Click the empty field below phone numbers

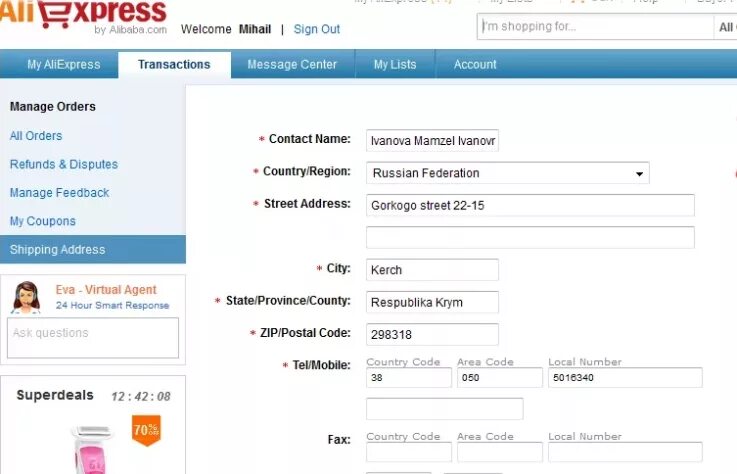445,409
